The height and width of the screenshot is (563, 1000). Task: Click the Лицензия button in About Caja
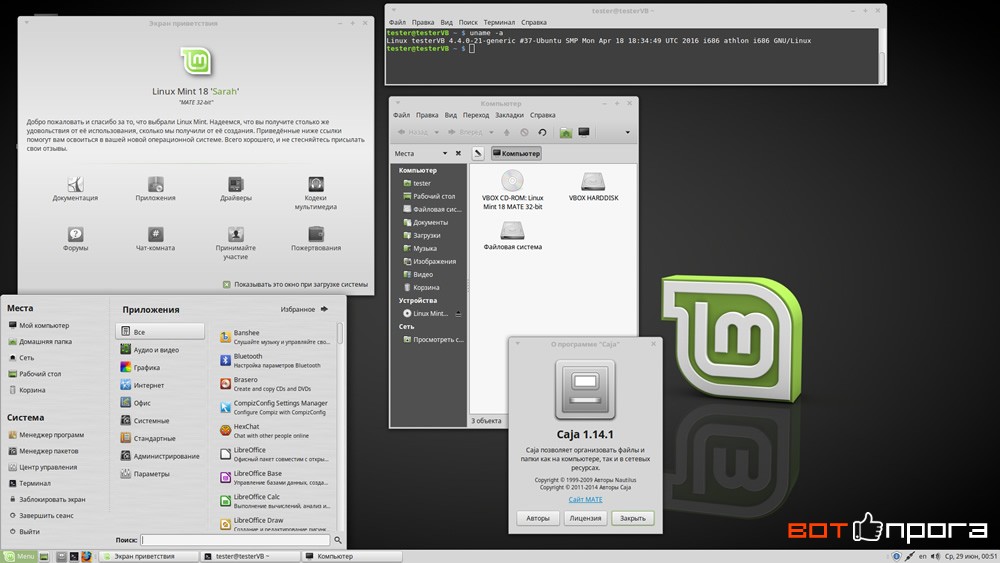(x=585, y=518)
